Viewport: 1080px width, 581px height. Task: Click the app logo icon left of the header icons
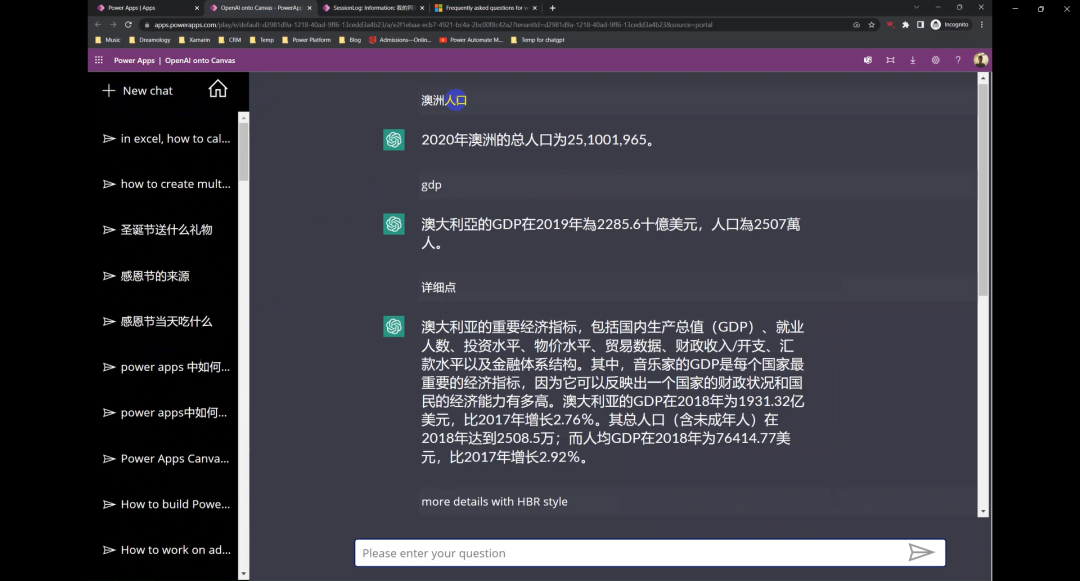pos(866,60)
